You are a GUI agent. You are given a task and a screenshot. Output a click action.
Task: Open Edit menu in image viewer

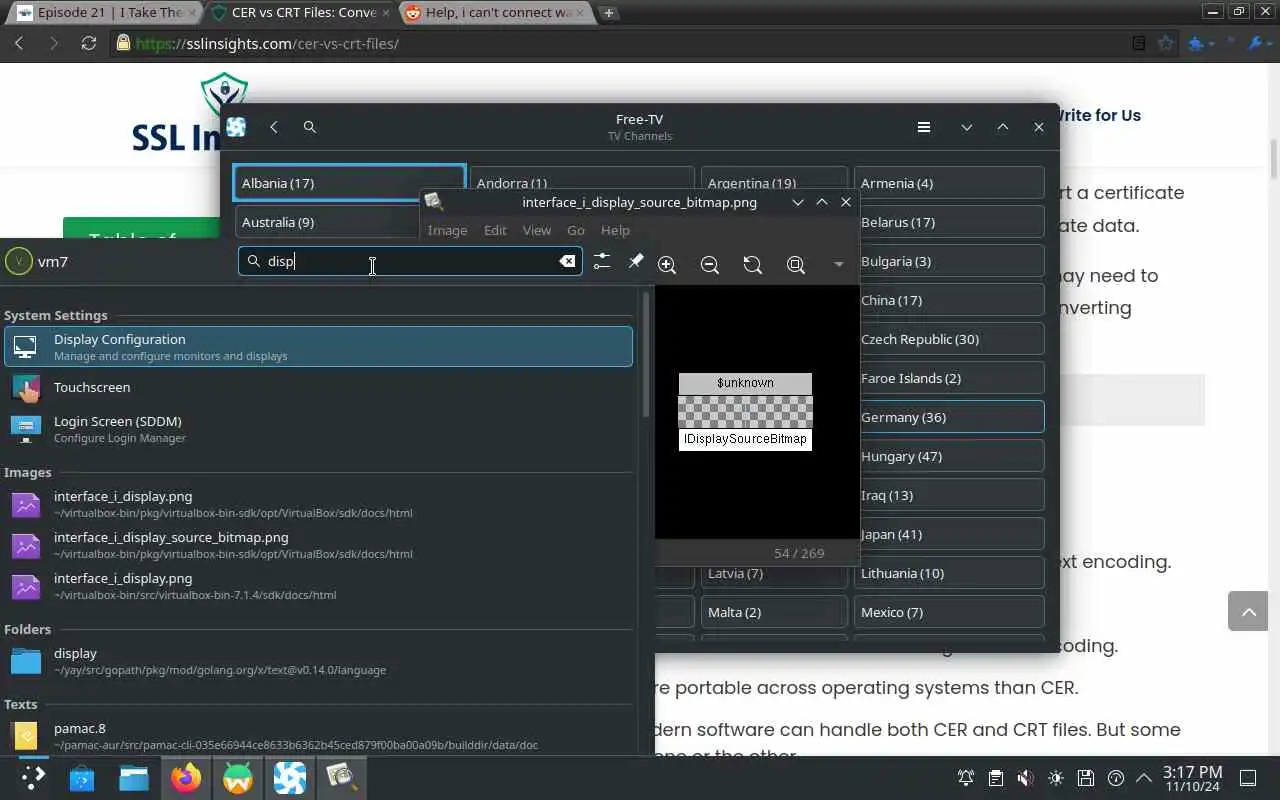[x=495, y=230]
